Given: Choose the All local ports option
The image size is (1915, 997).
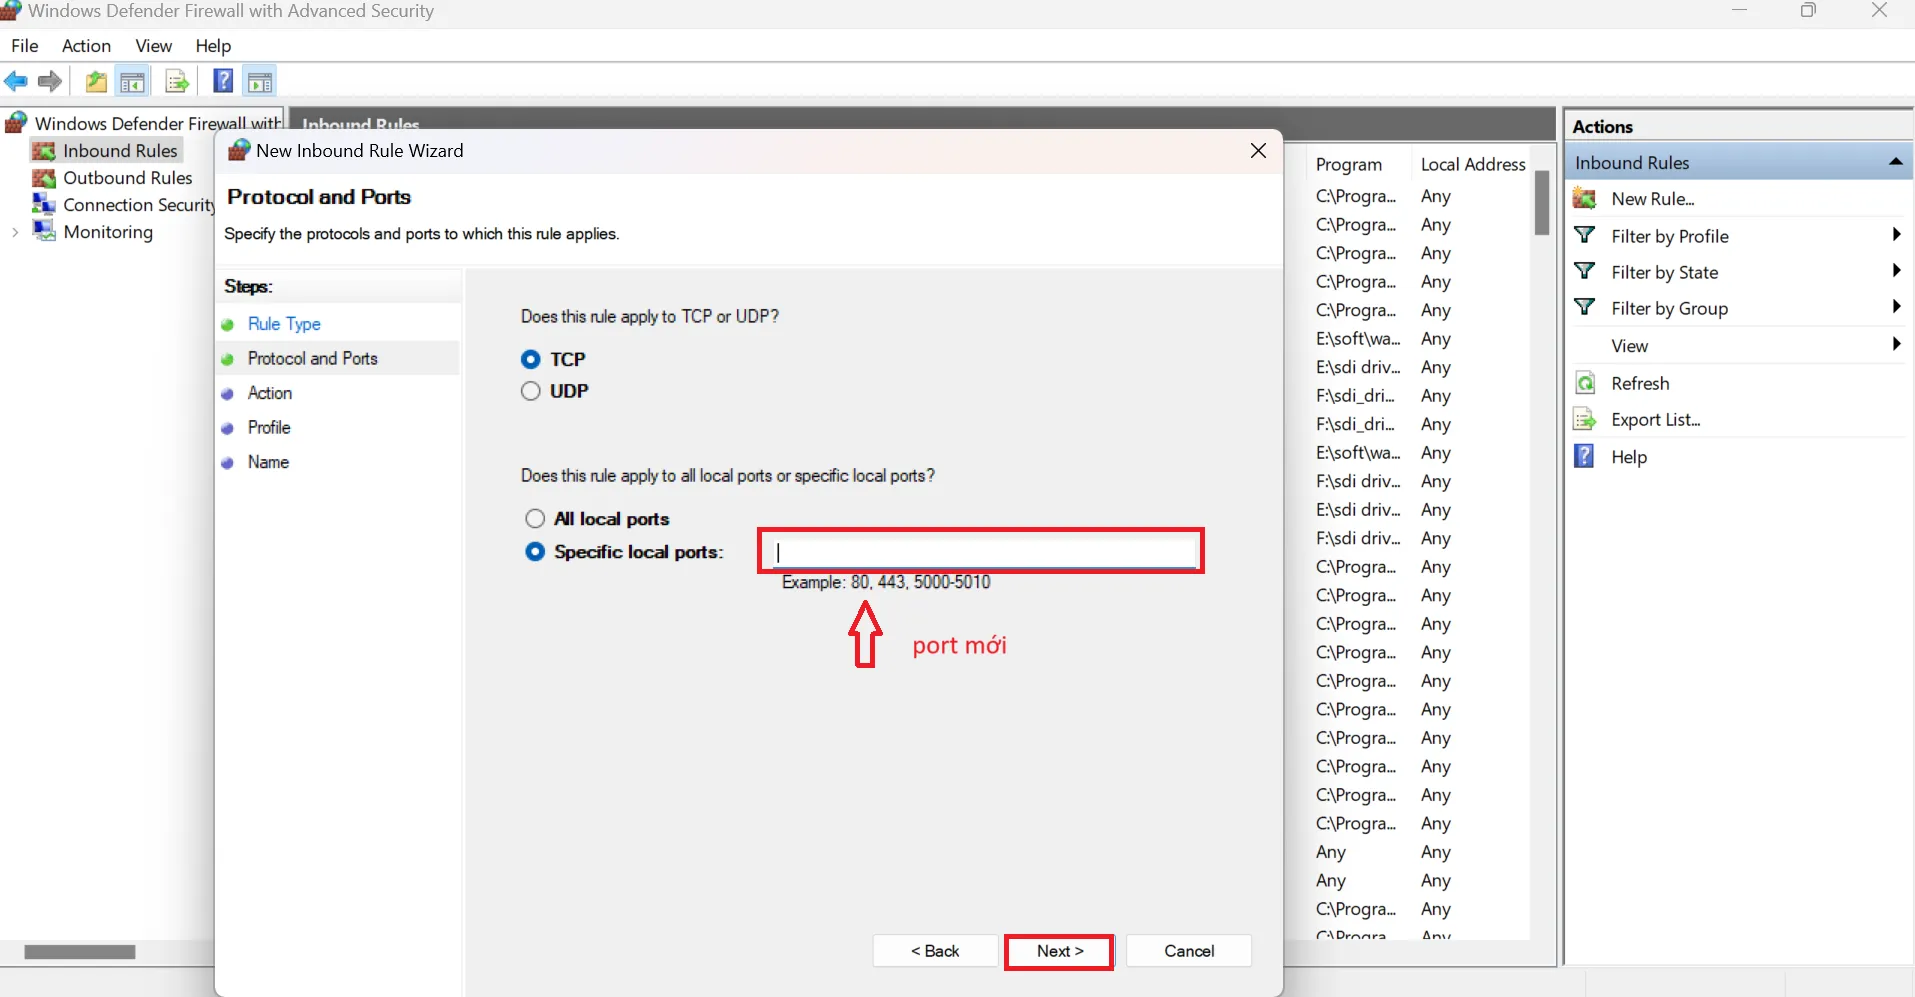Looking at the screenshot, I should [535, 518].
